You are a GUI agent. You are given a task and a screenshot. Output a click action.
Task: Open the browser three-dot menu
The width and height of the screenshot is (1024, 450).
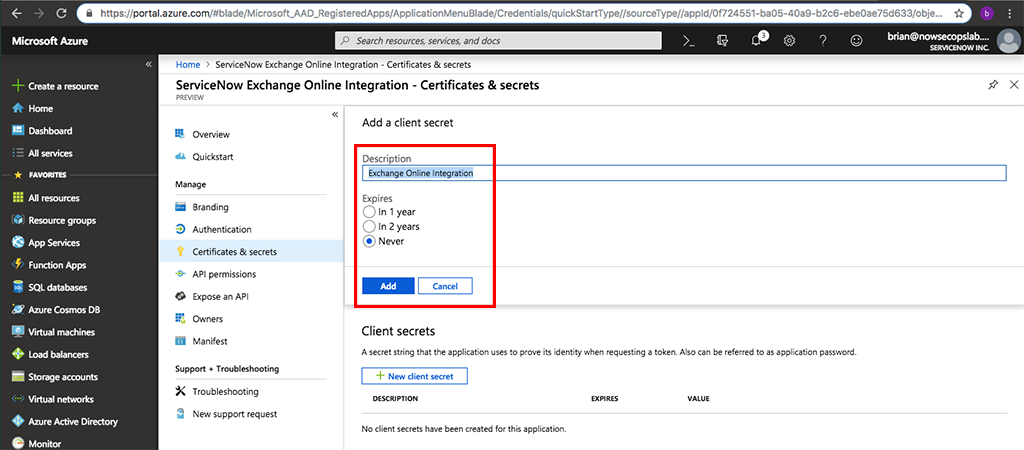1010,13
